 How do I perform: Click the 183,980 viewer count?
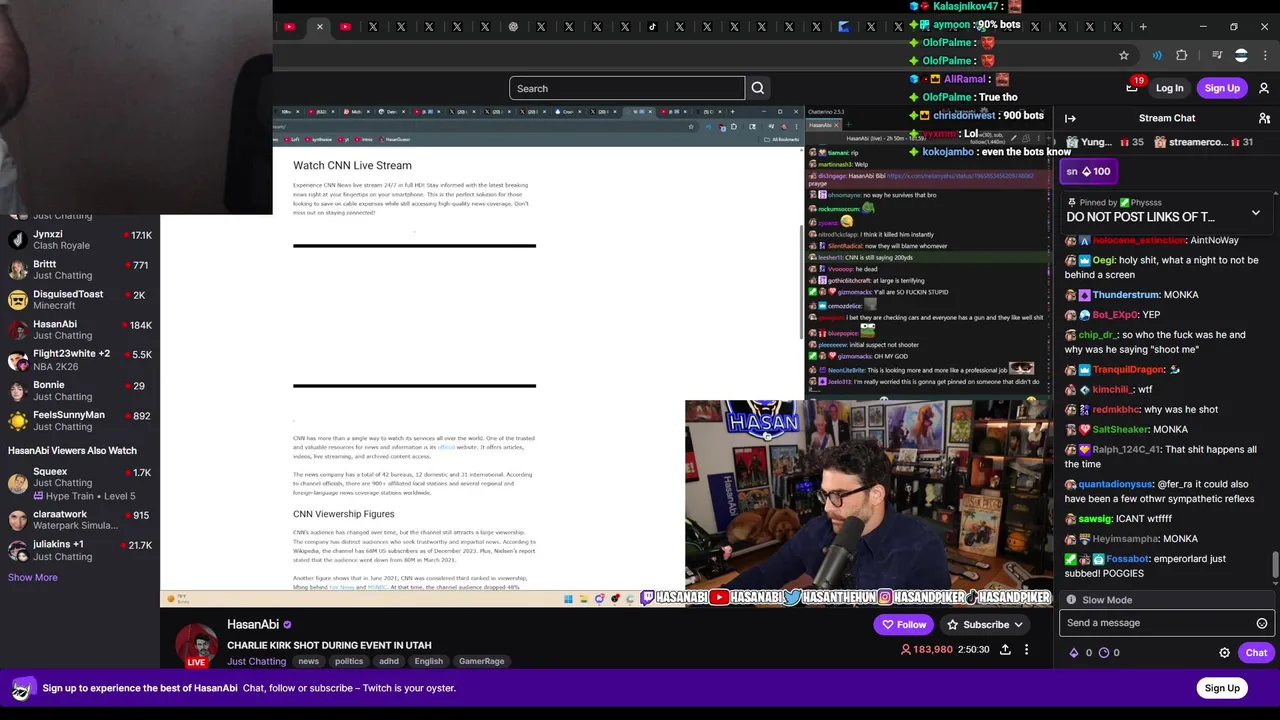[925, 650]
